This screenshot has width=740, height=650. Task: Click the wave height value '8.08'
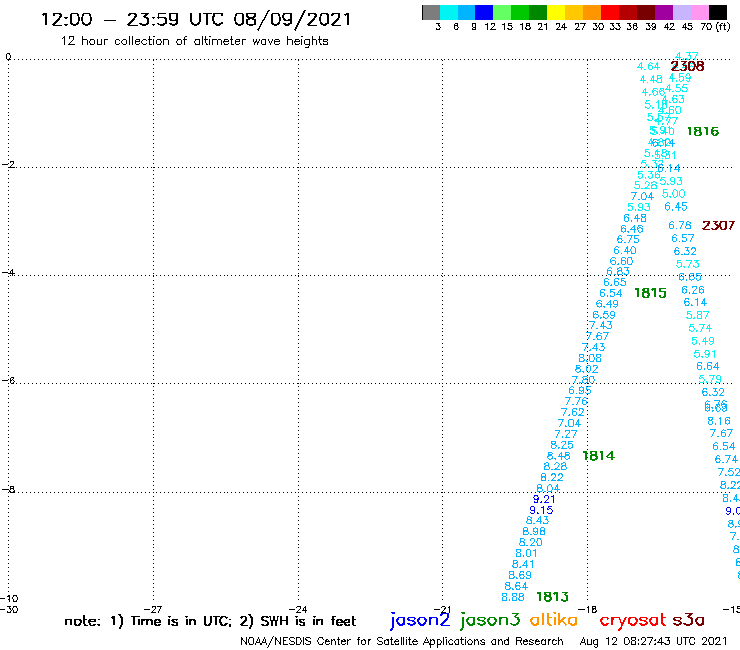tap(590, 358)
